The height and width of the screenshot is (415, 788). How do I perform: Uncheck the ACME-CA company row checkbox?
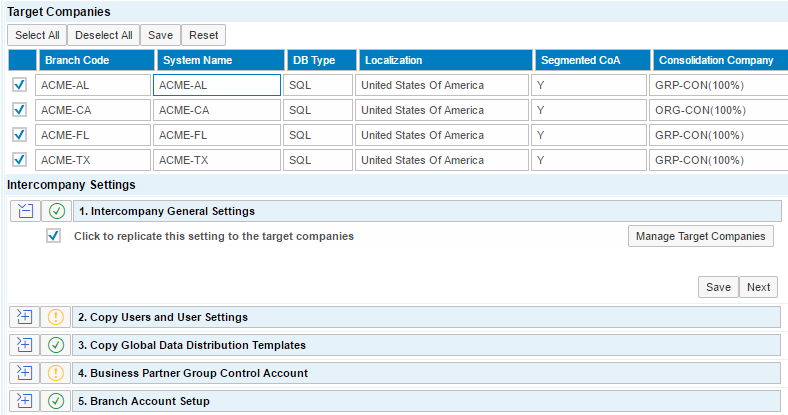(x=19, y=110)
